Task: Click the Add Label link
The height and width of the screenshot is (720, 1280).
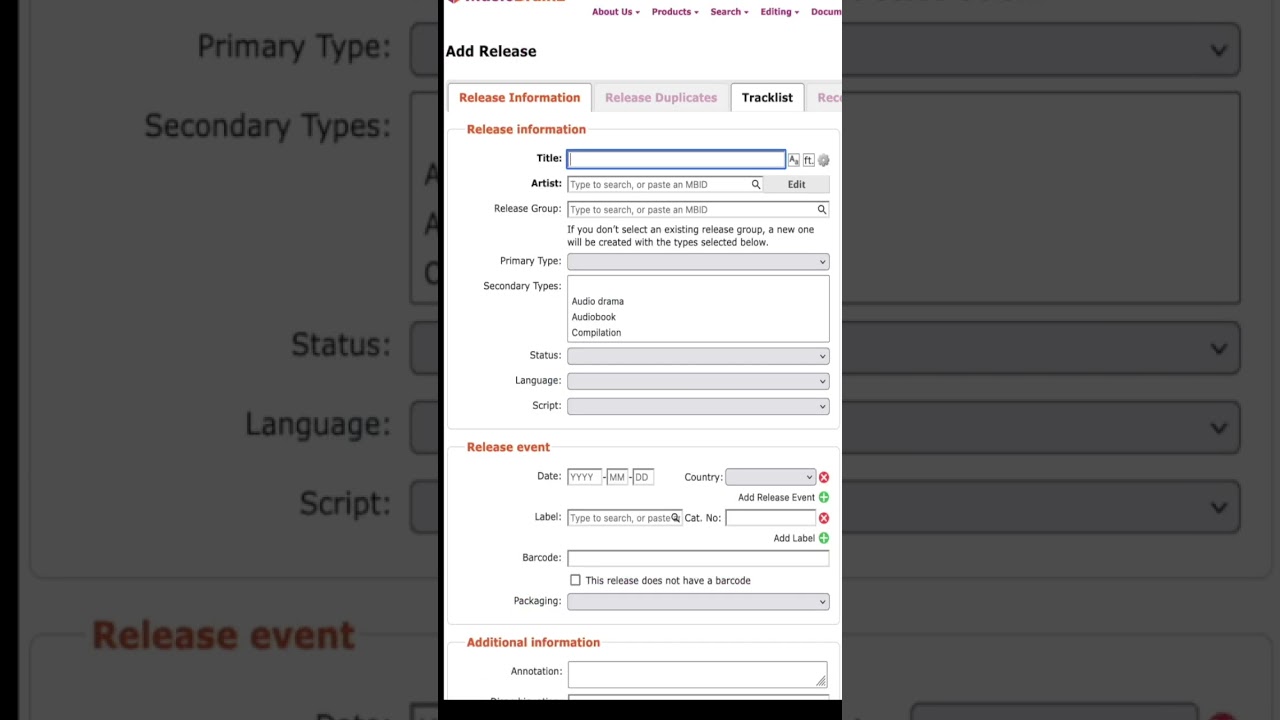Action: (x=794, y=539)
